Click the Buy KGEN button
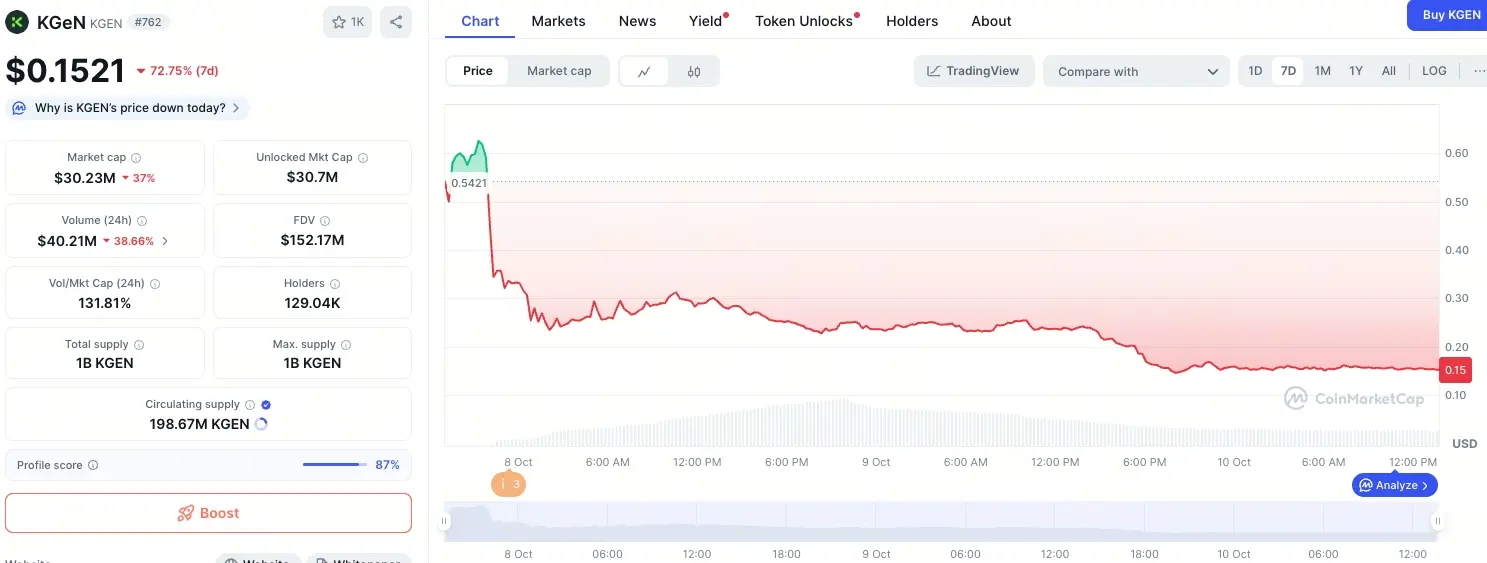Screen dimensions: 1487x563 tap(1449, 15)
